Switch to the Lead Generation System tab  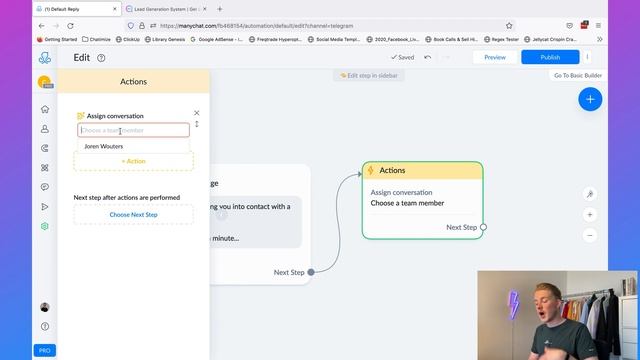point(165,9)
